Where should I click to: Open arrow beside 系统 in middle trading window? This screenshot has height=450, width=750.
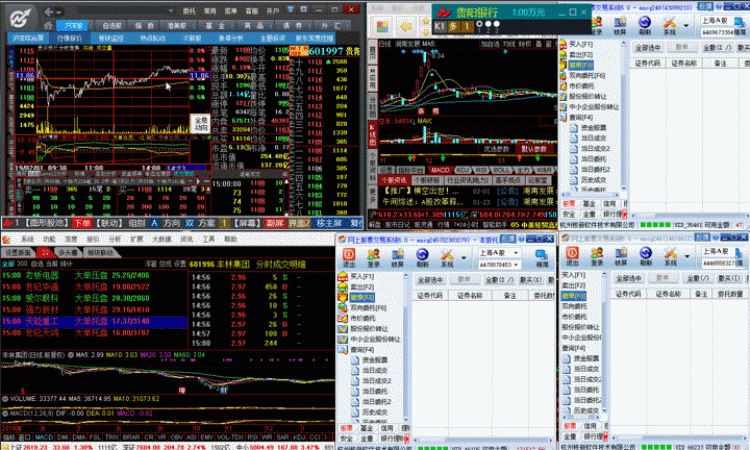click(x=463, y=258)
